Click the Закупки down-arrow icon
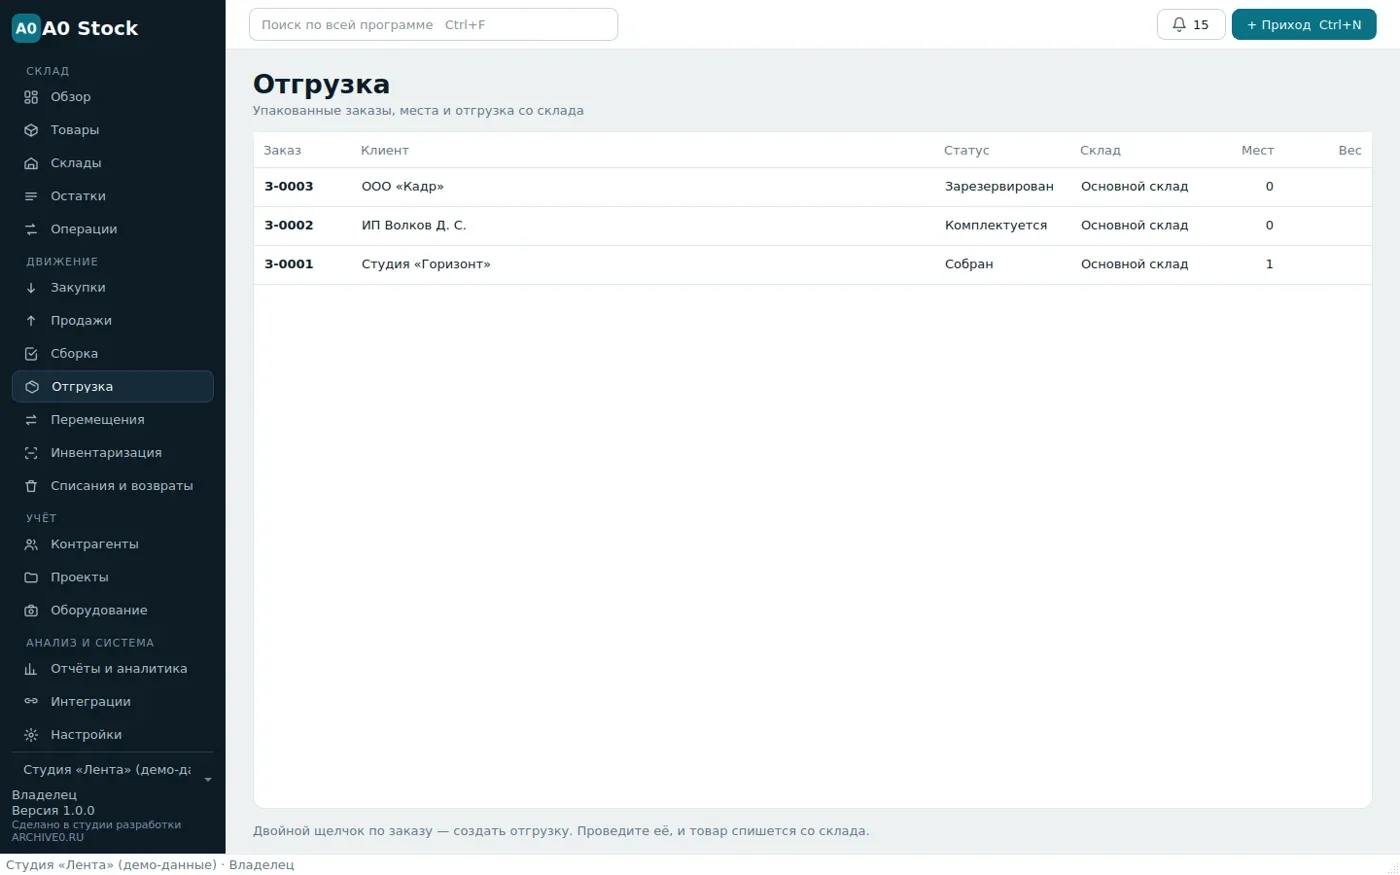 [31, 288]
